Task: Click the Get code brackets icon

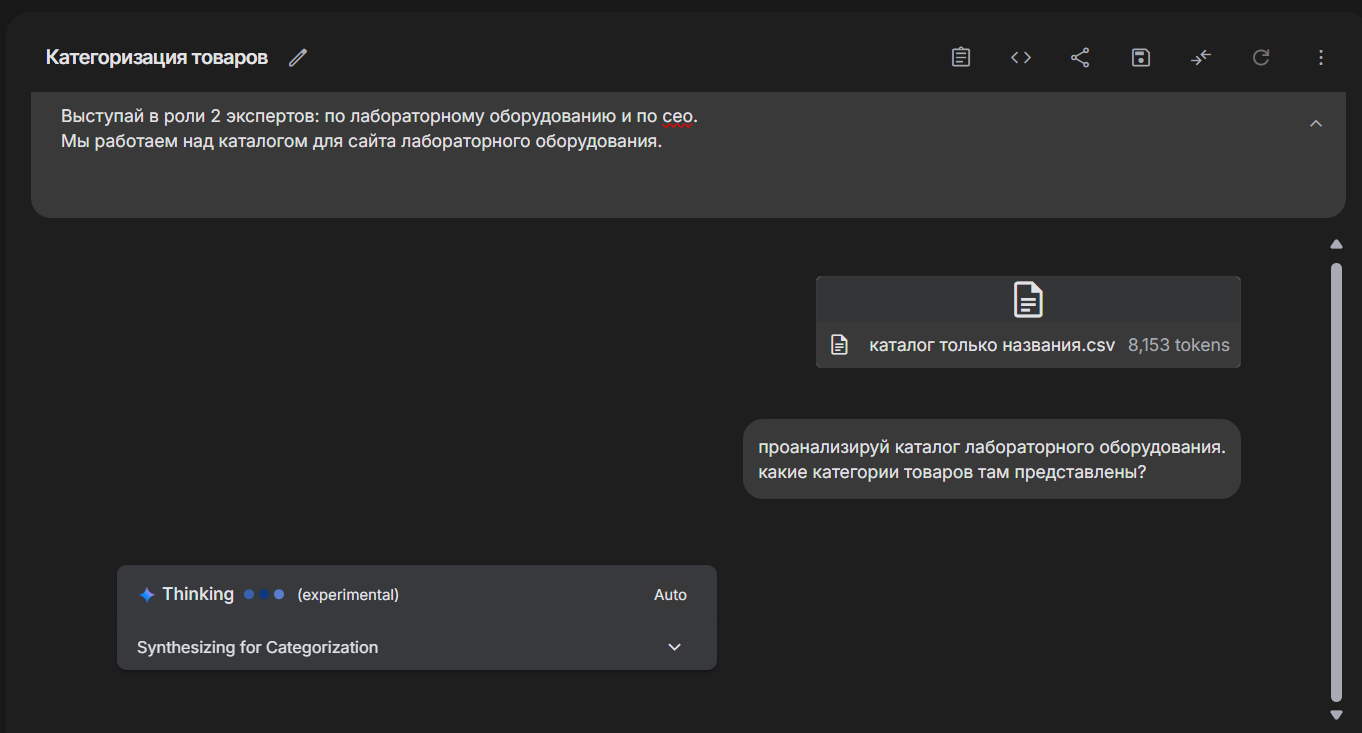Action: point(1020,58)
